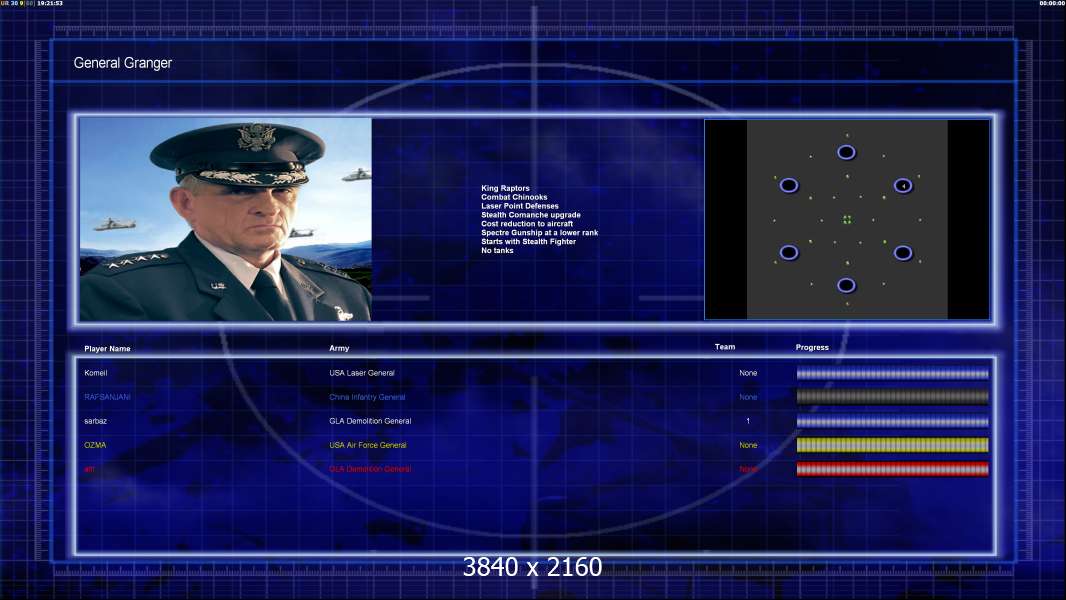Click the Team column header
Screen dimensions: 1066x600
tap(725, 347)
